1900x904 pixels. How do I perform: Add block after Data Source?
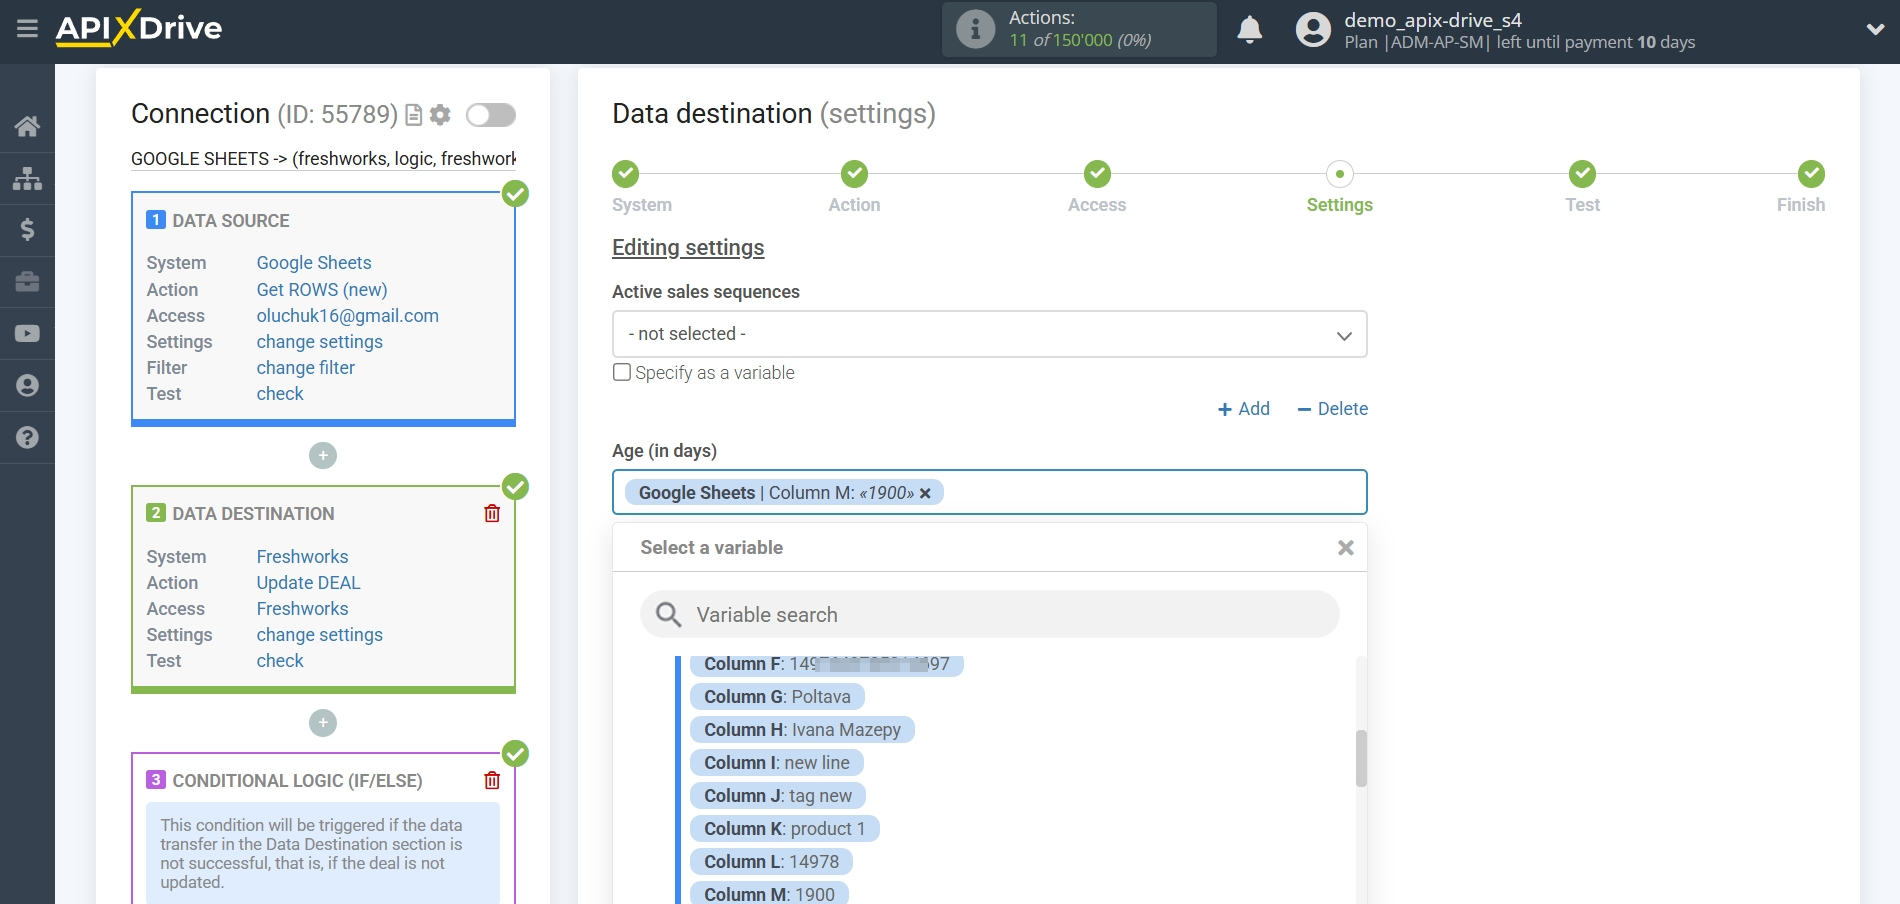click(323, 456)
